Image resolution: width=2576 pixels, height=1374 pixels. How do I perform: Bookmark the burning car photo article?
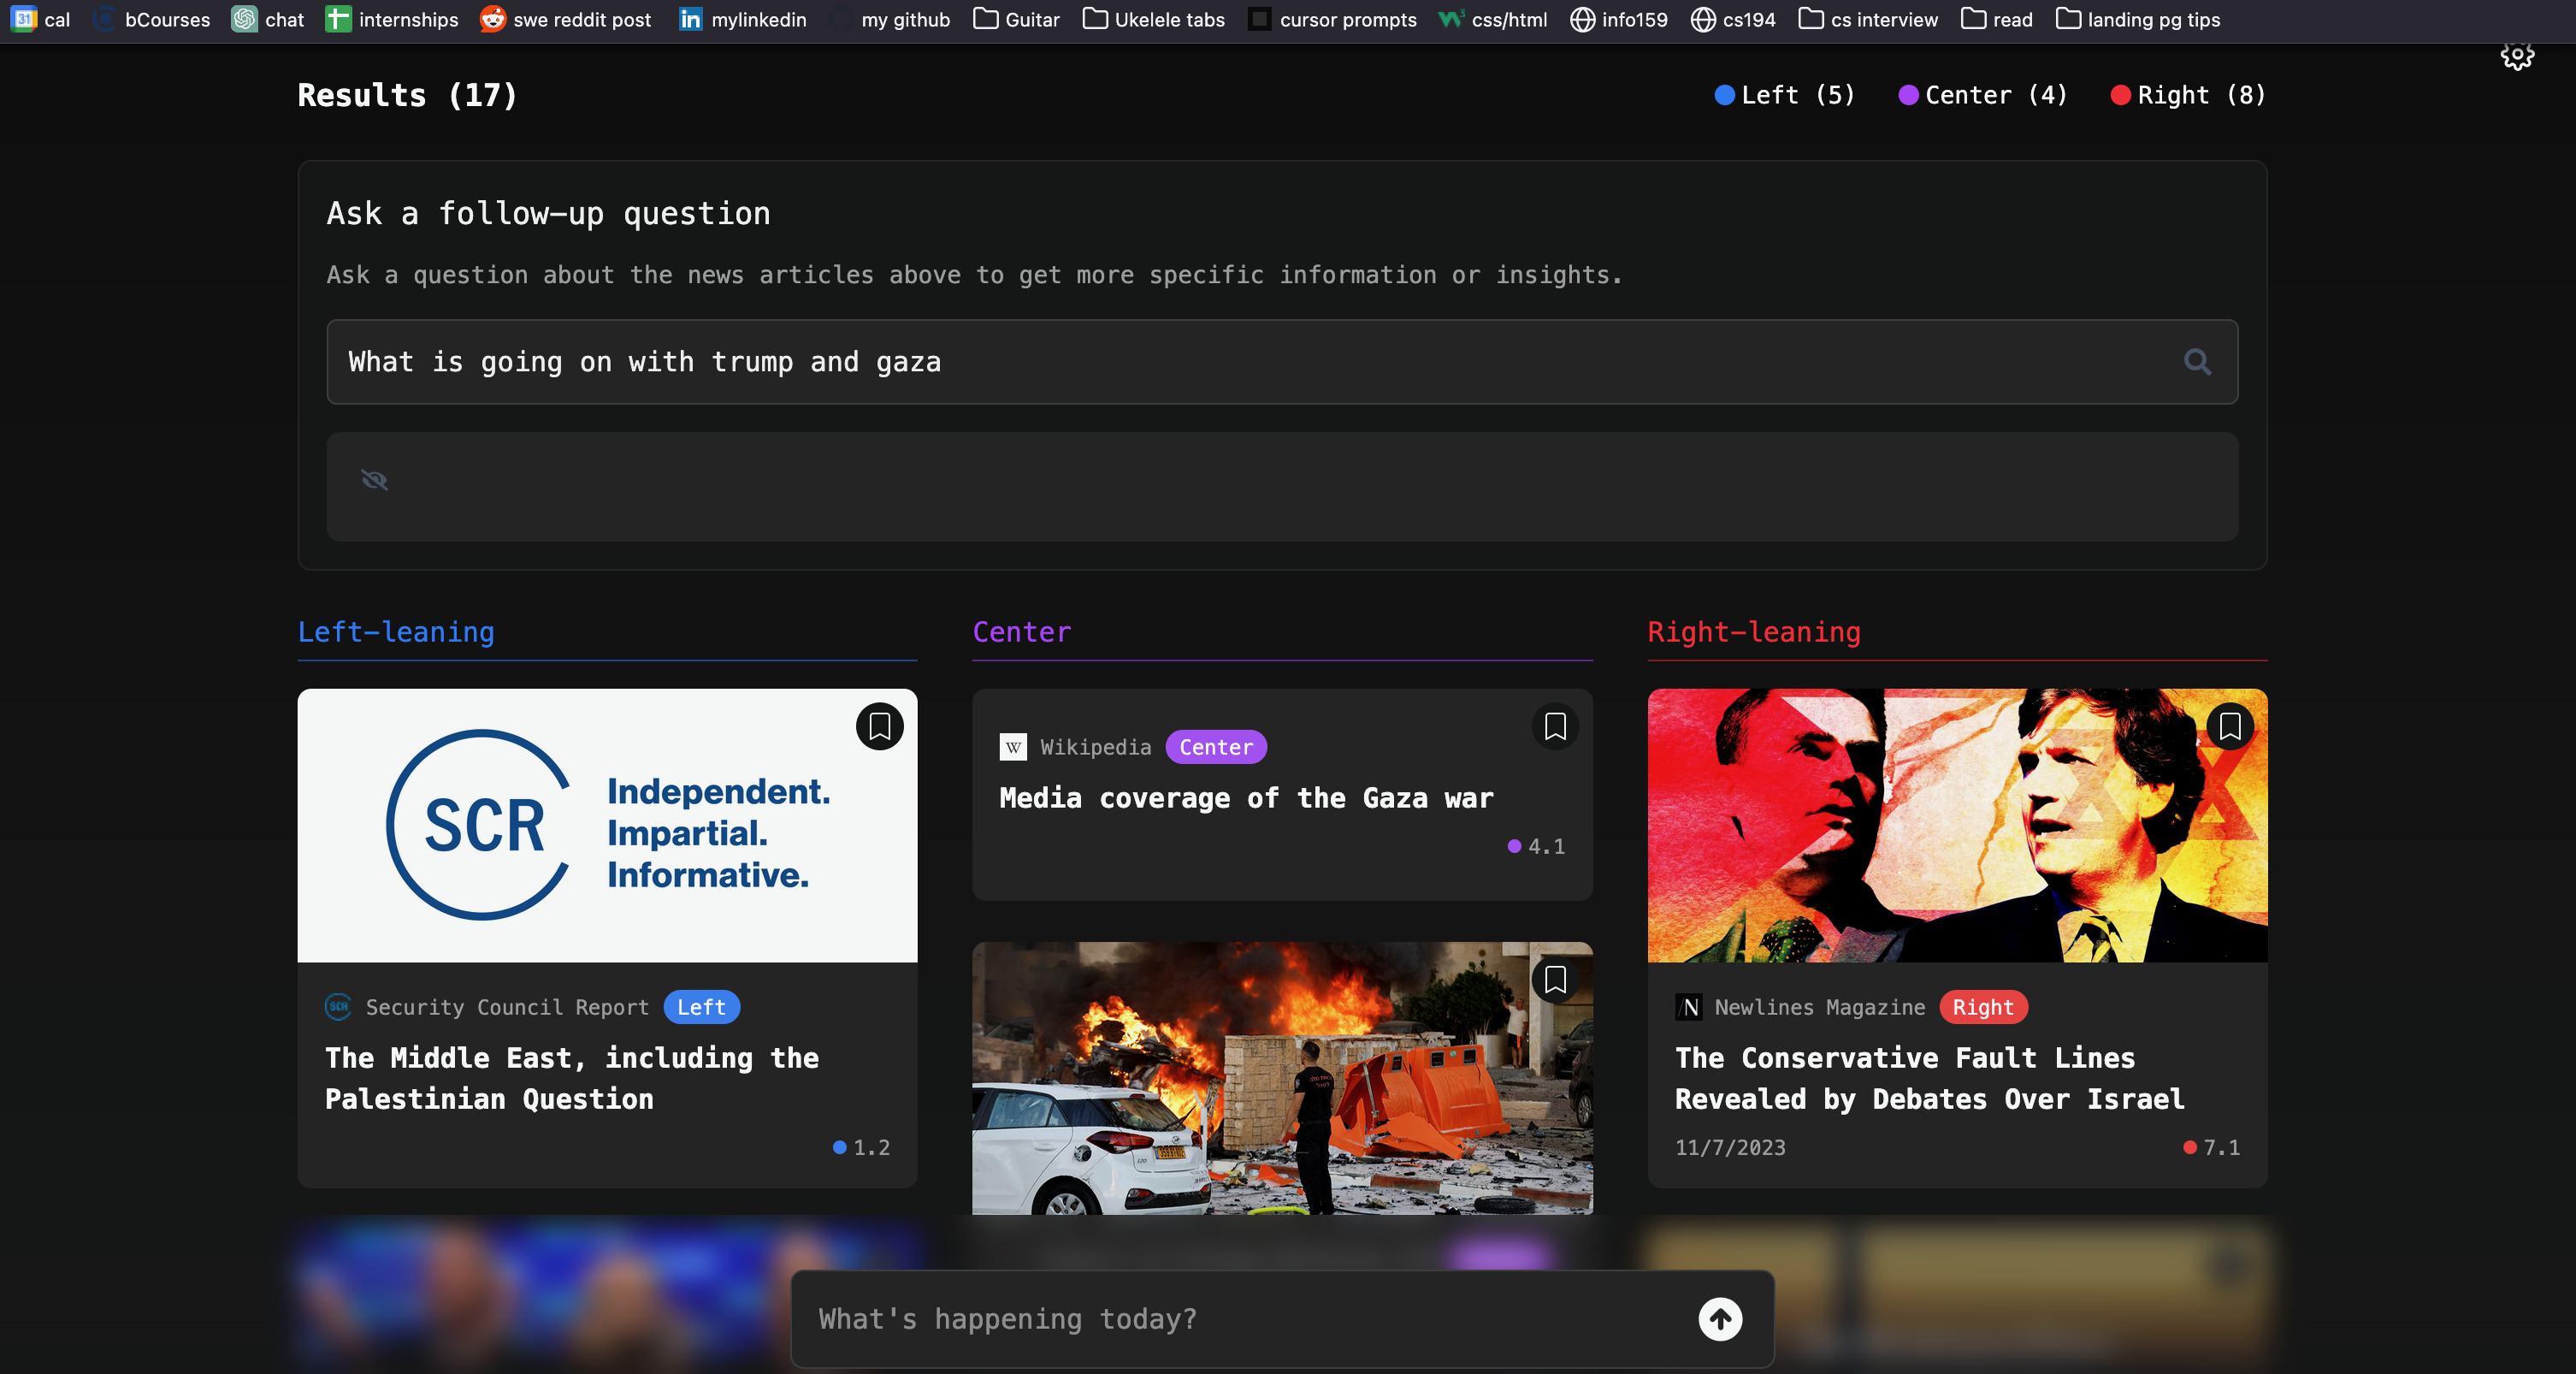(x=1554, y=979)
